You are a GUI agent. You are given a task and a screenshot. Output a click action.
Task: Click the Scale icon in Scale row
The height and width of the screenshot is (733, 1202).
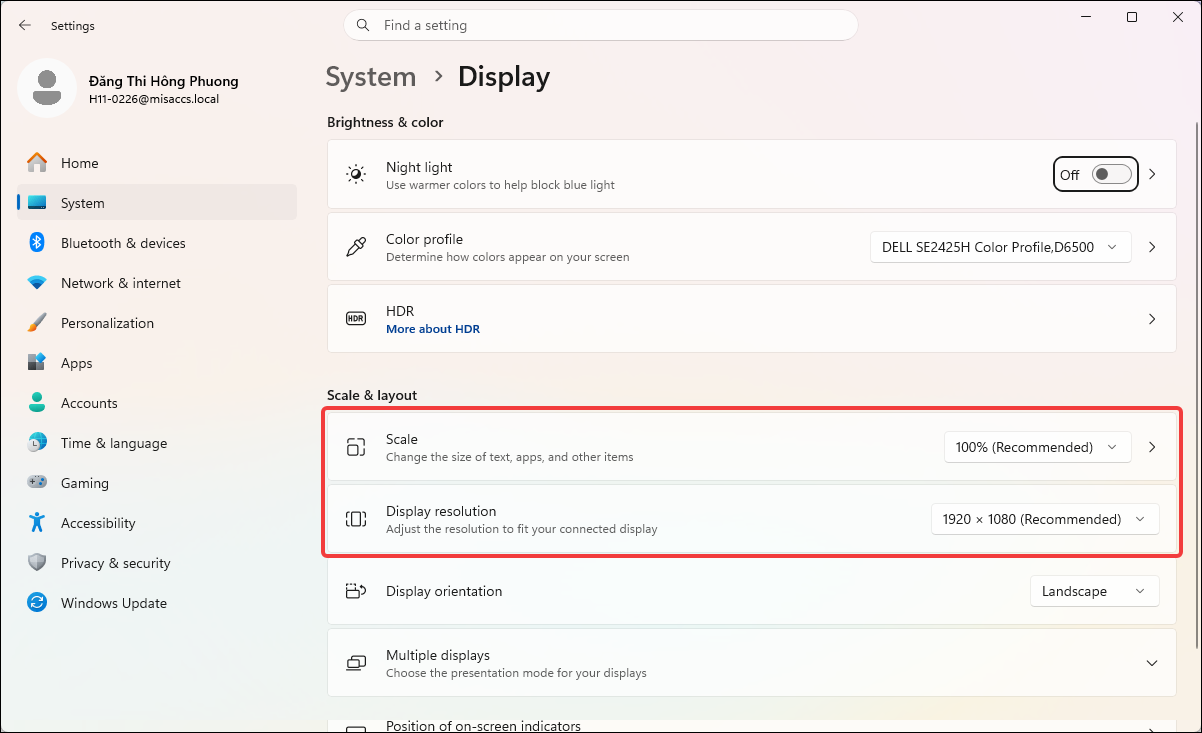coord(356,447)
